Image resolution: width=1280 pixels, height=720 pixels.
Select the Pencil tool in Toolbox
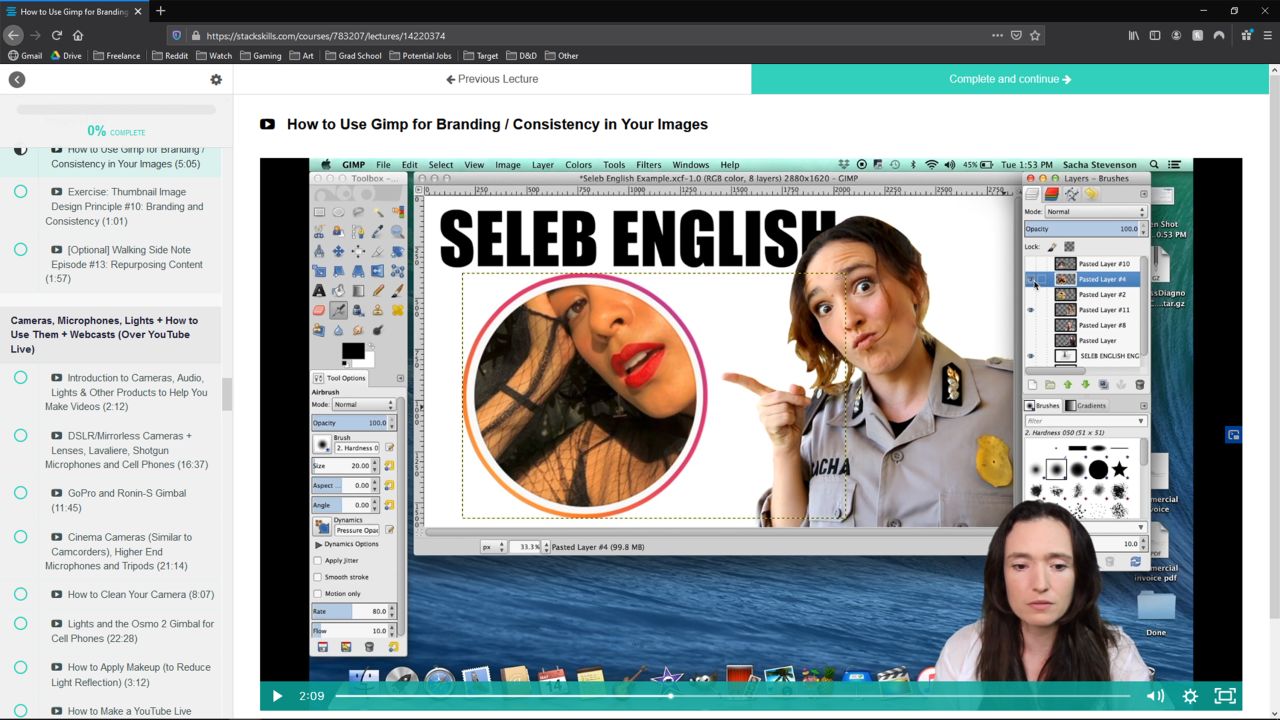(378, 290)
